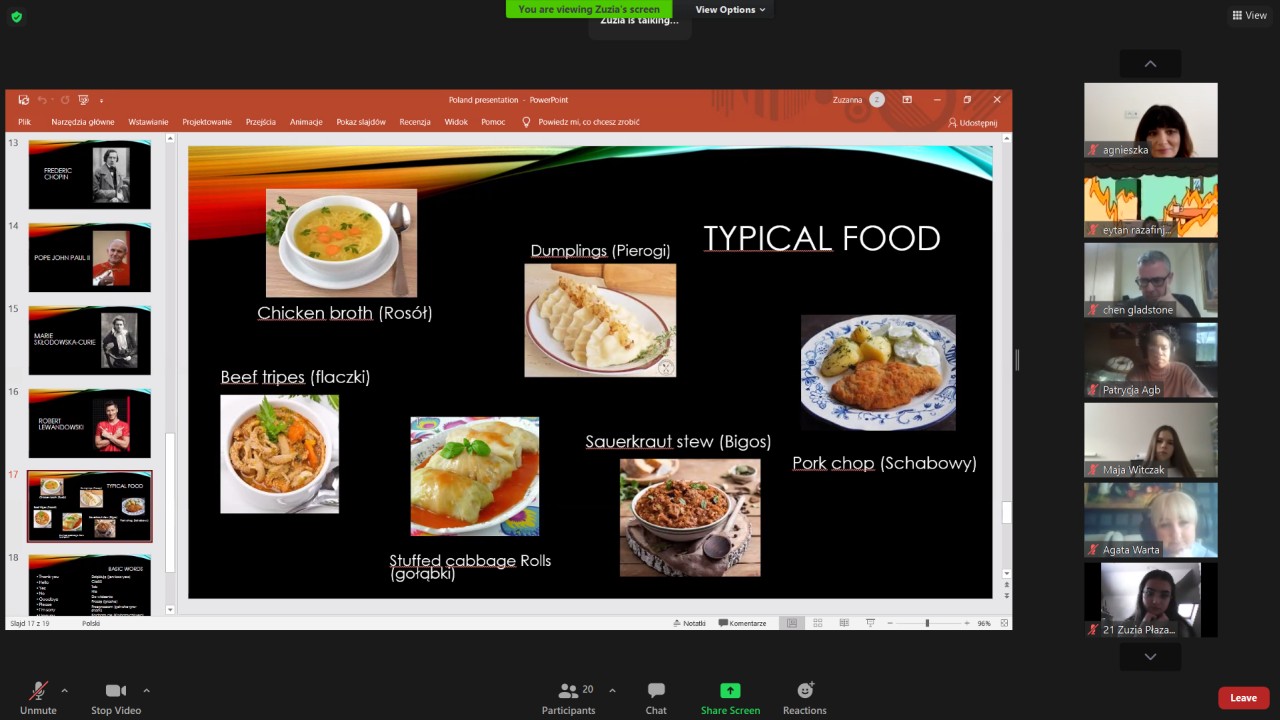This screenshot has height=720, width=1280.
Task: Unmute the microphone
Action: coord(38,696)
